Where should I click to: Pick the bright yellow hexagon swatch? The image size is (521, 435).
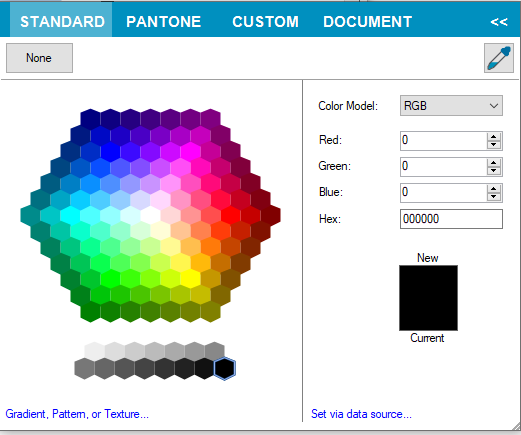point(190,279)
